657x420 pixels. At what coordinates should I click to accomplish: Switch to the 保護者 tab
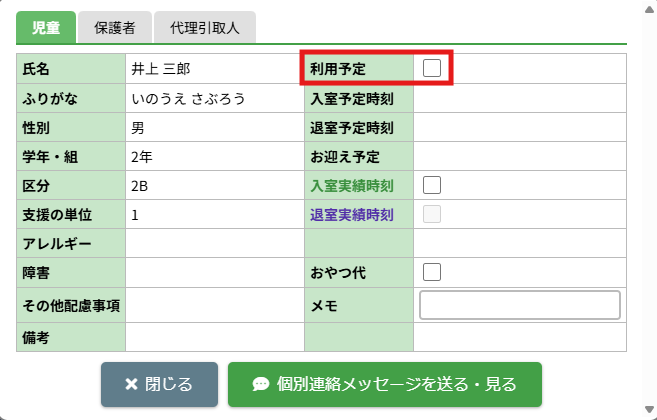click(x=115, y=28)
